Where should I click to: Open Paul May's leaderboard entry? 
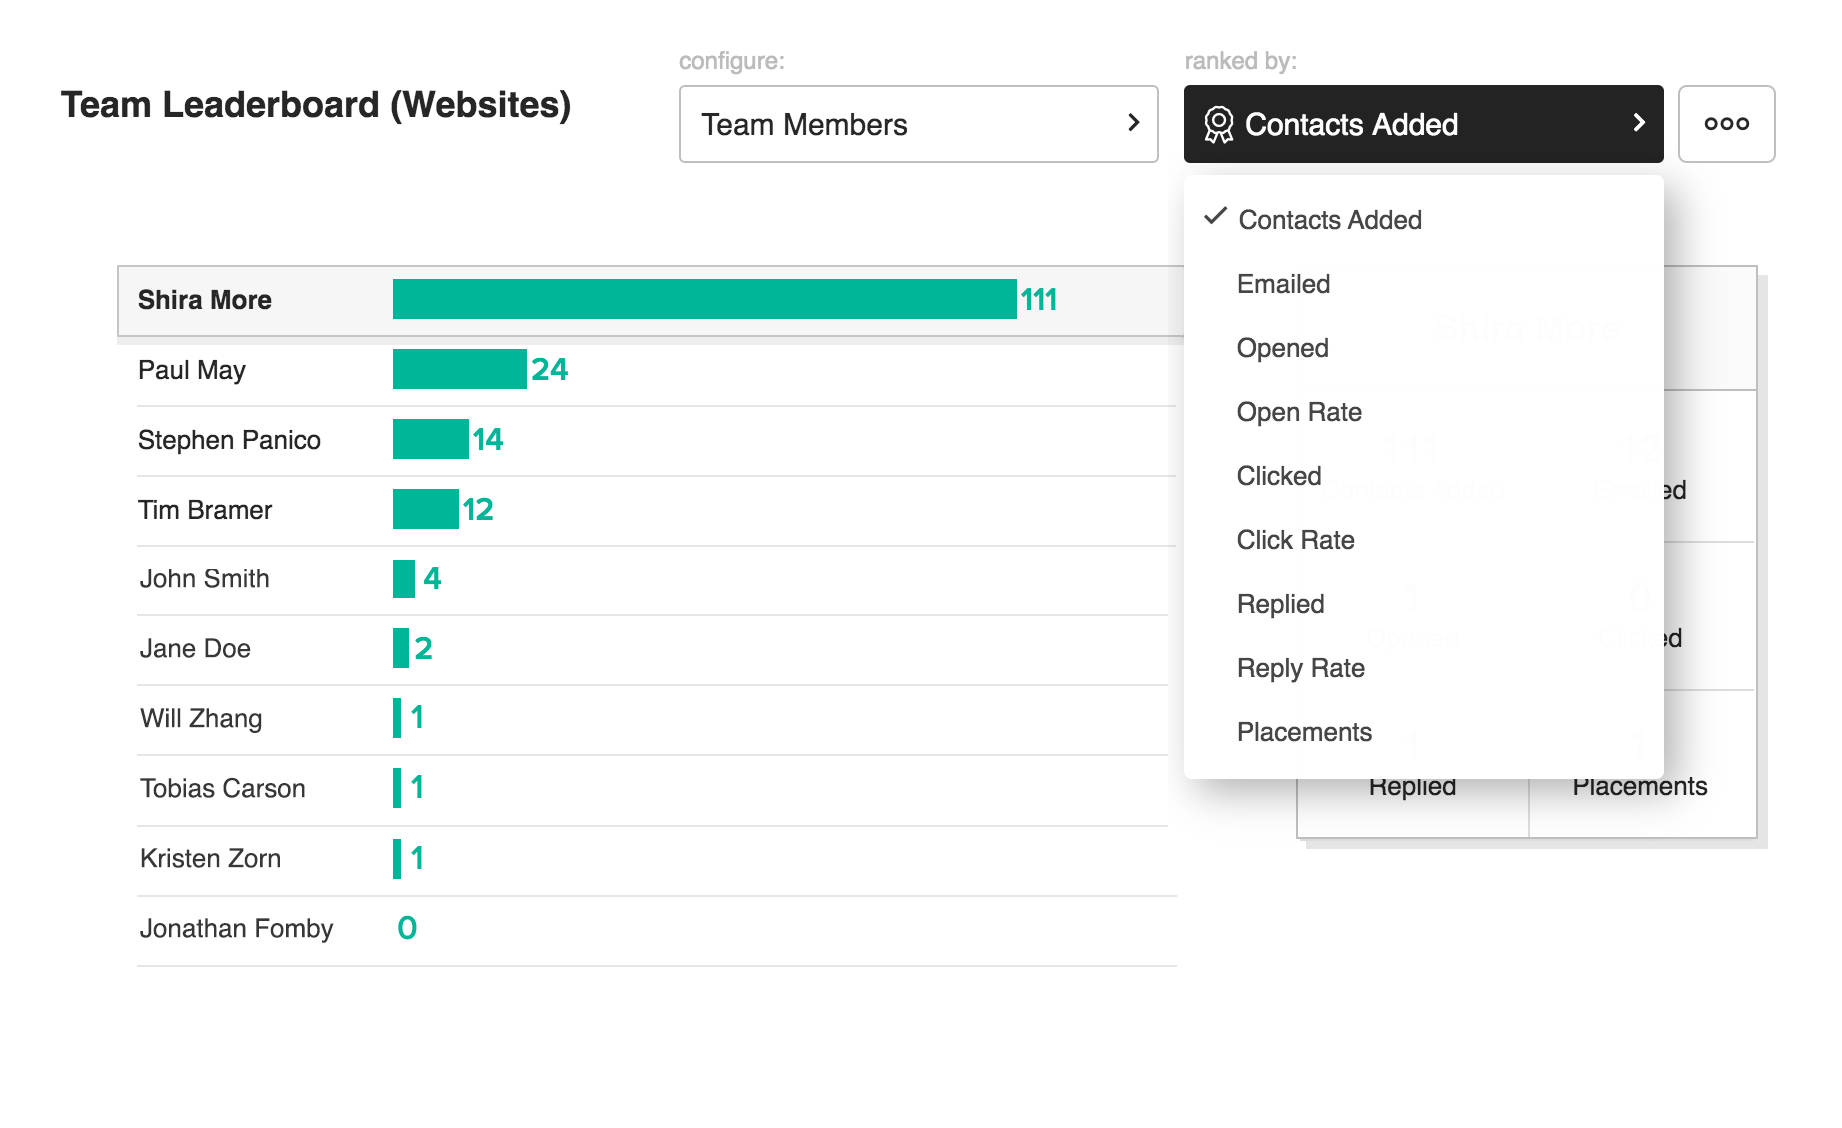coord(192,370)
